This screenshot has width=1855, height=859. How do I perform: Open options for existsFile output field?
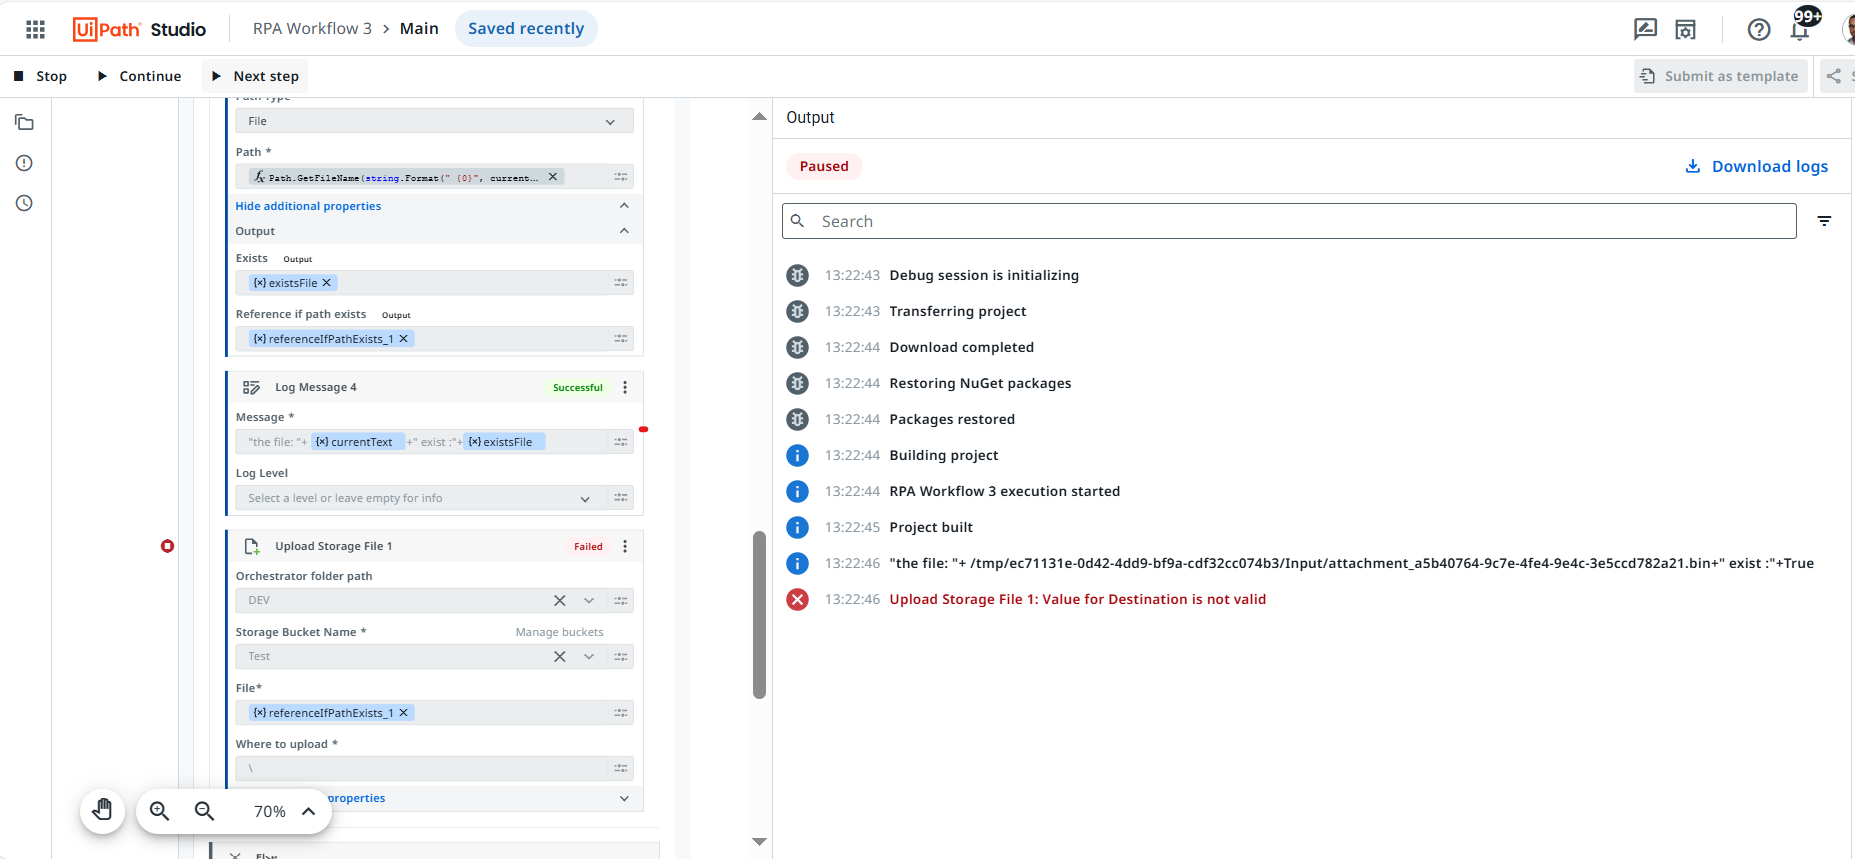621,283
